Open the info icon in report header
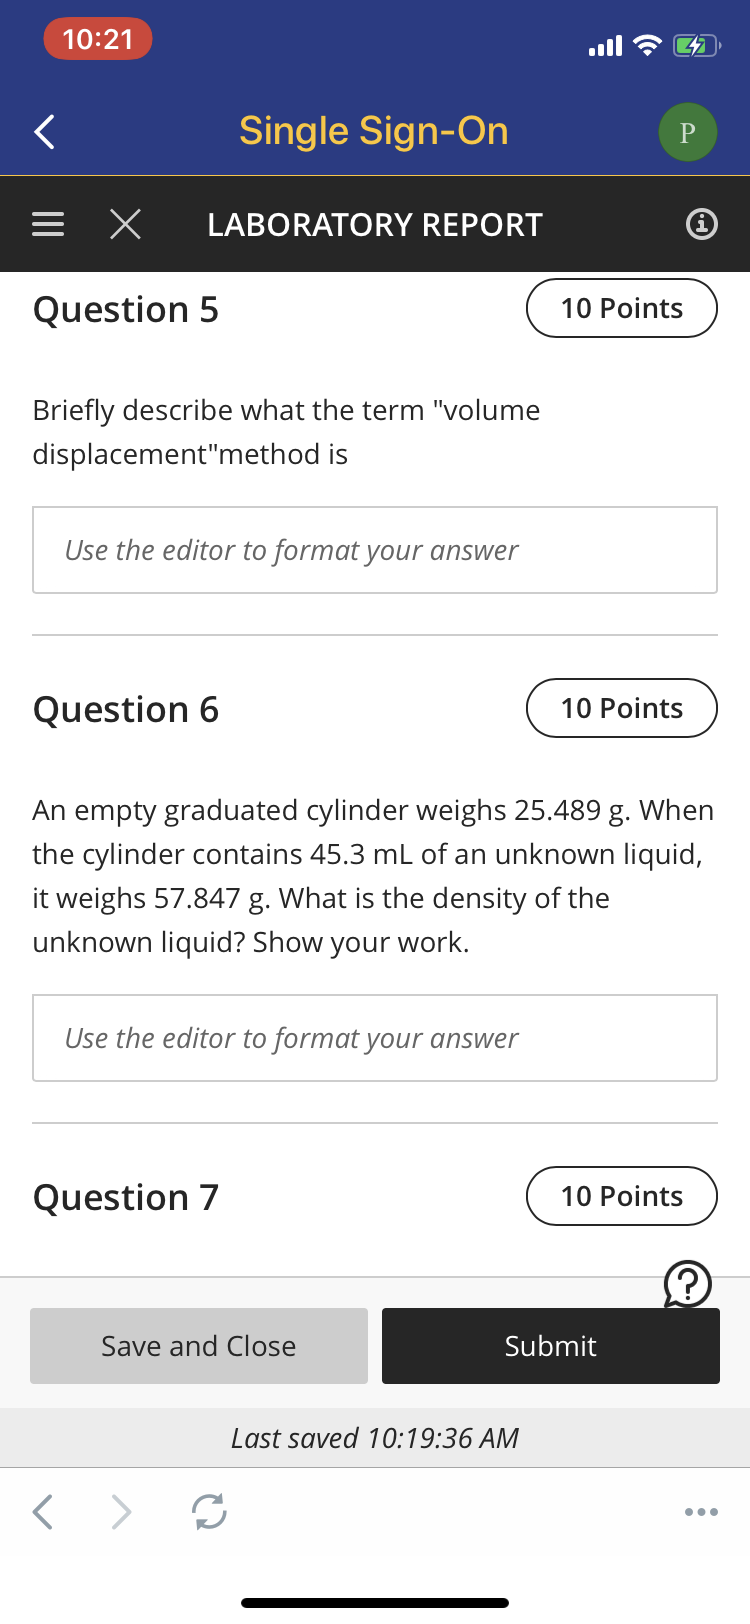Screen dimensions: 750x1624 (x=701, y=224)
